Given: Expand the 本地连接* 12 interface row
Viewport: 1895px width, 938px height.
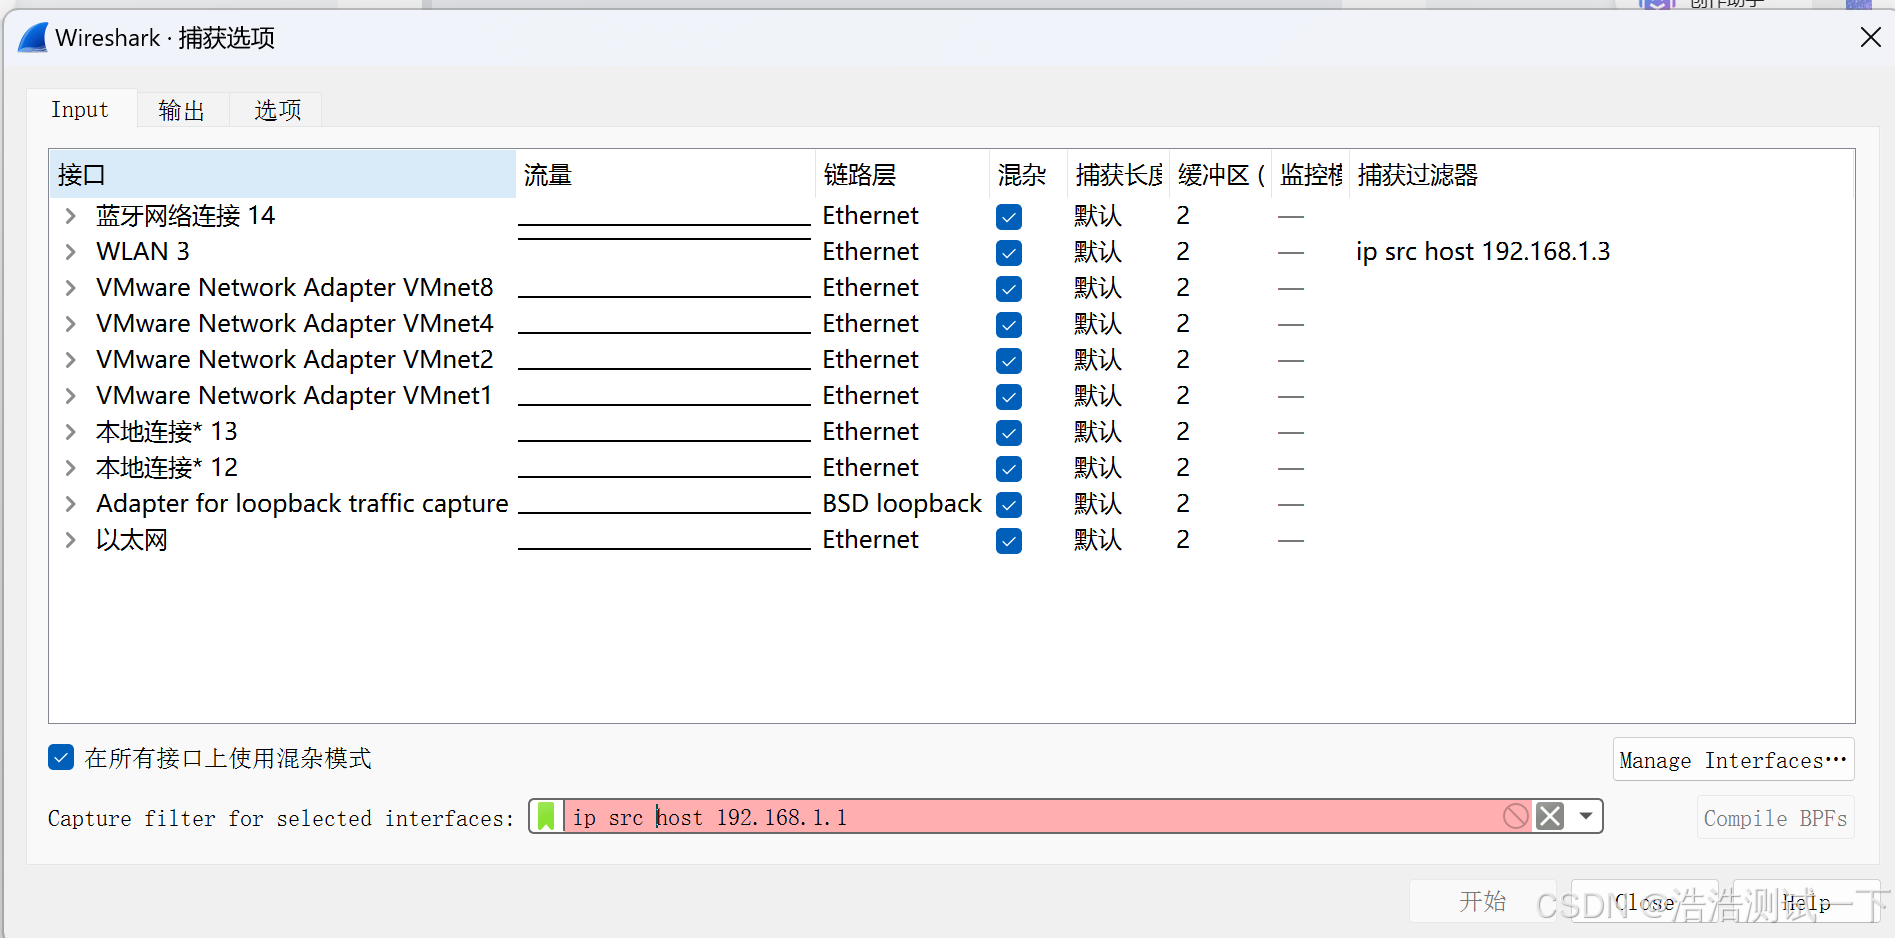Looking at the screenshot, I should coord(70,468).
